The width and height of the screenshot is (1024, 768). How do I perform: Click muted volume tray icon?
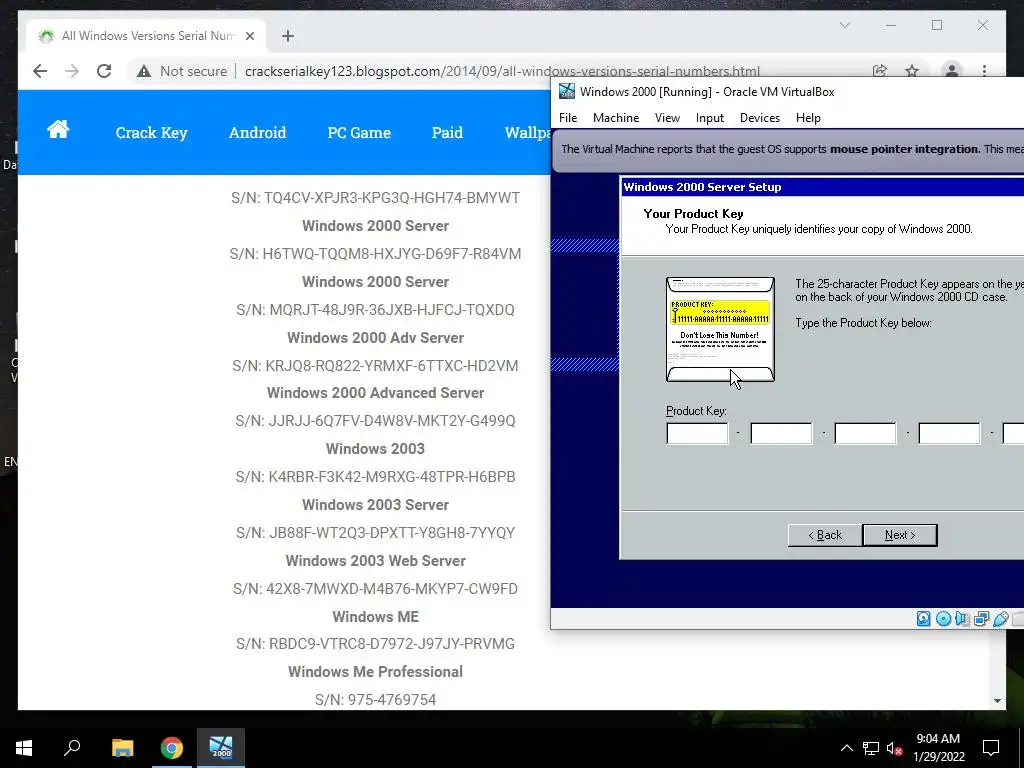pos(894,748)
